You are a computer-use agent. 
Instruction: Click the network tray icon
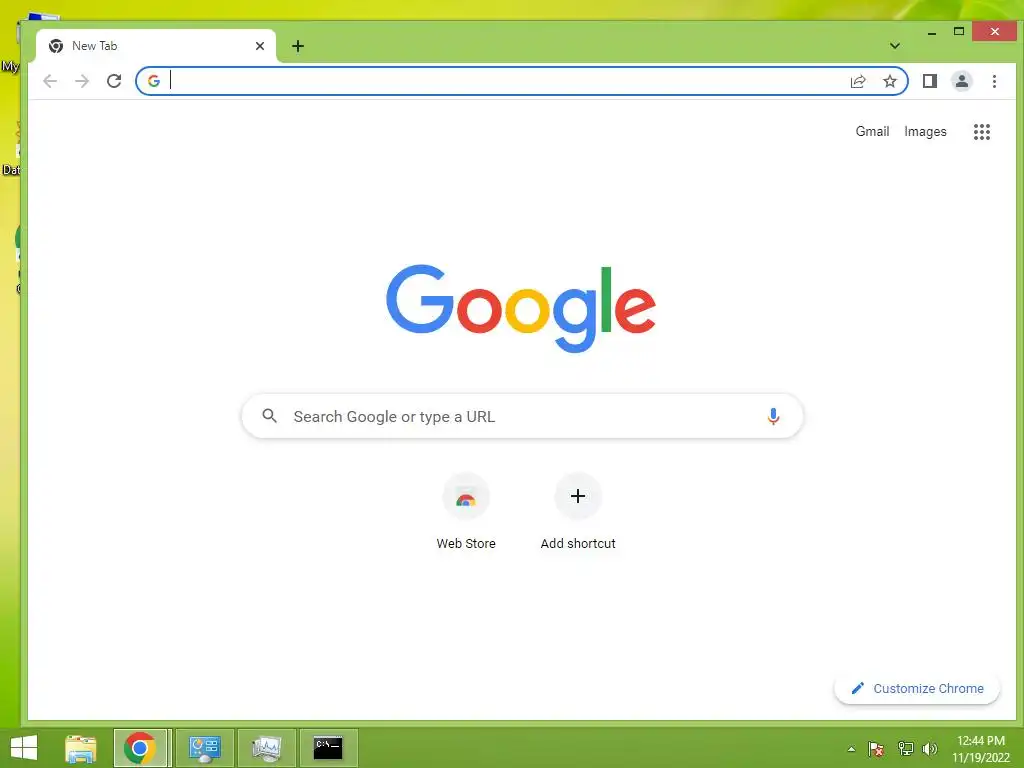905,749
